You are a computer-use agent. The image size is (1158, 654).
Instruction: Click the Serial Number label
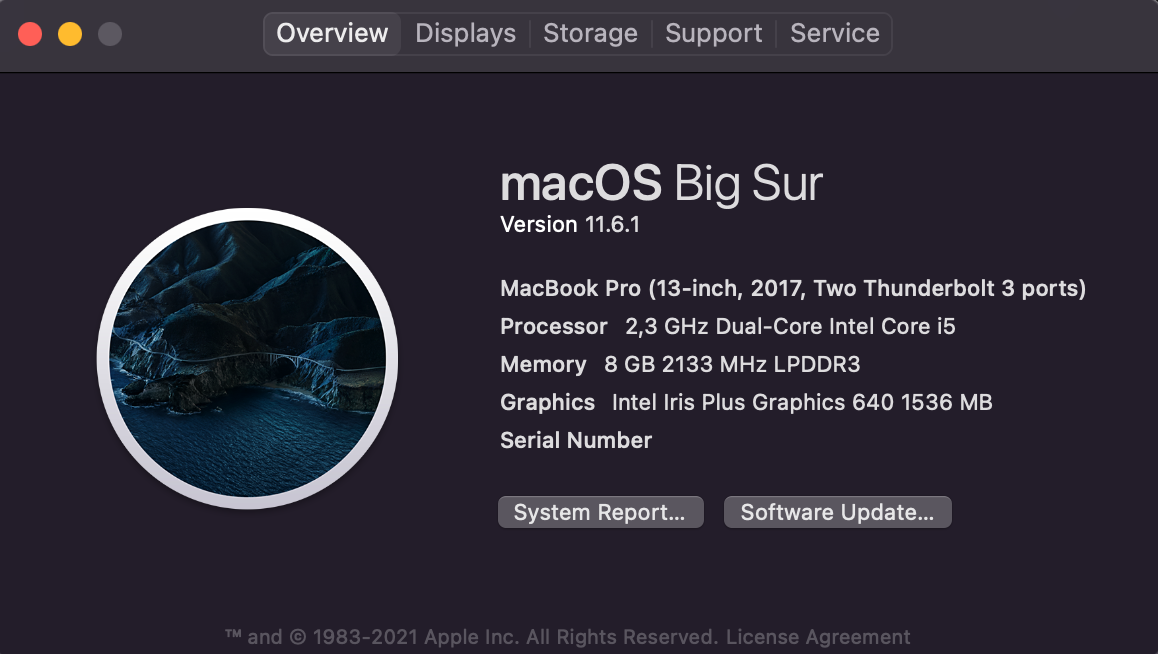(x=576, y=441)
